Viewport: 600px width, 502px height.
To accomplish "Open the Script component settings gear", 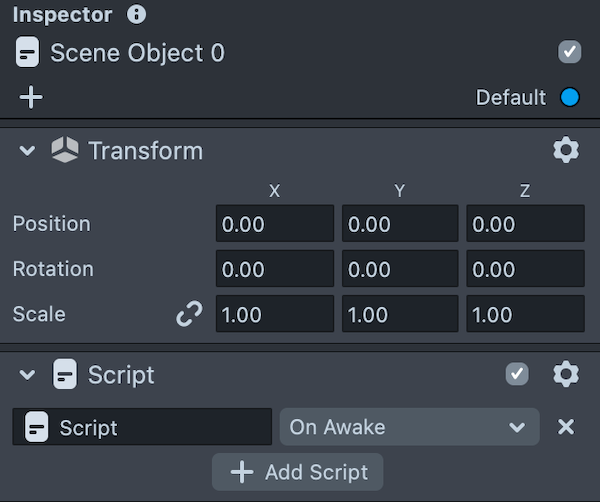I will point(566,375).
